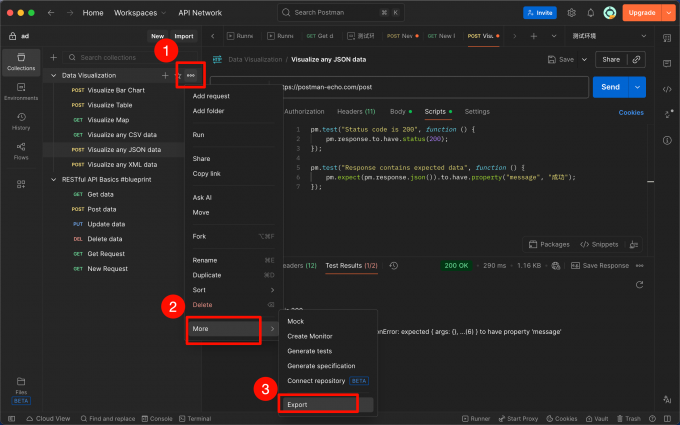Image resolution: width=680 pixels, height=425 pixels.
Task: Open the Console in status bar
Action: coord(157,418)
